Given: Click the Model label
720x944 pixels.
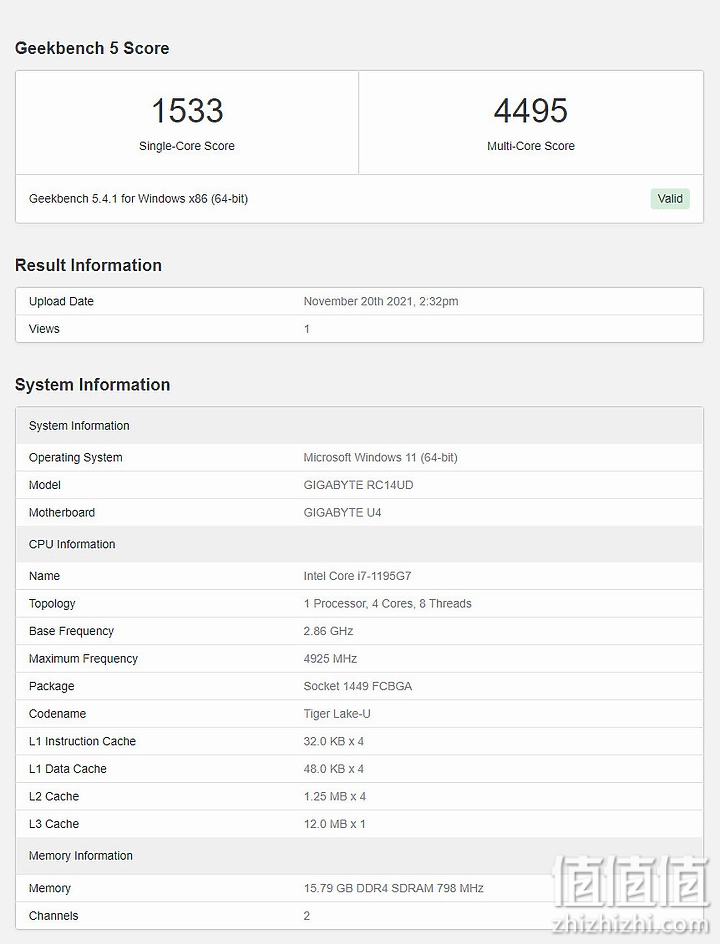Looking at the screenshot, I should [x=45, y=485].
